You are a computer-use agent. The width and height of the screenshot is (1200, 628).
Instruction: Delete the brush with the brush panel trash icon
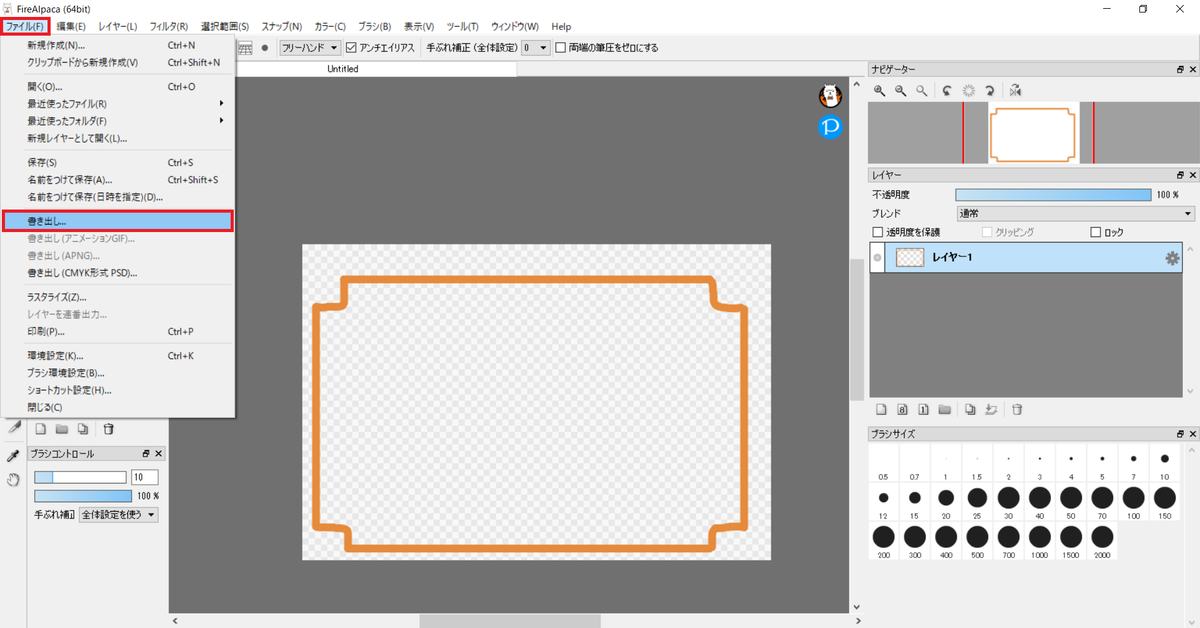click(x=108, y=429)
